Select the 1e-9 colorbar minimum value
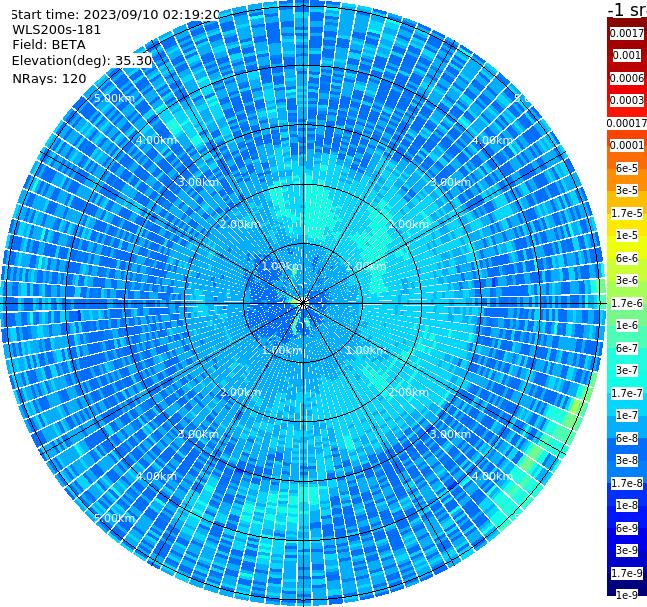647x607 pixels. pyautogui.click(x=627, y=595)
